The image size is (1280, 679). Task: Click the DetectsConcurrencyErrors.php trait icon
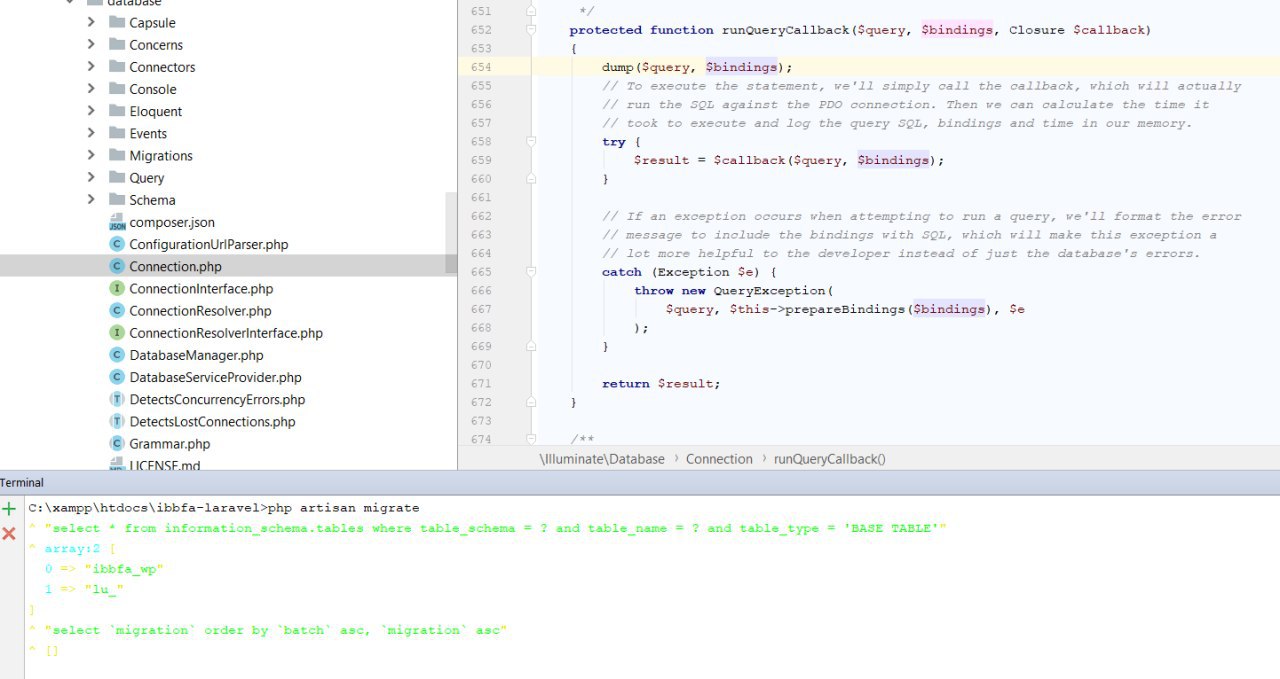click(117, 399)
